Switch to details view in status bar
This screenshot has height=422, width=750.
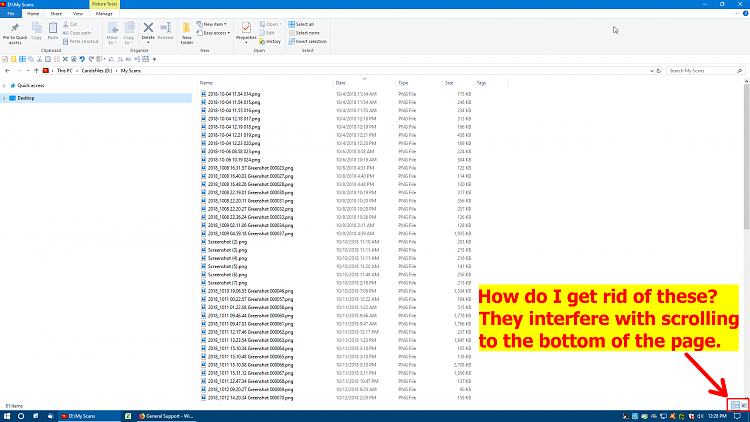(x=736, y=406)
